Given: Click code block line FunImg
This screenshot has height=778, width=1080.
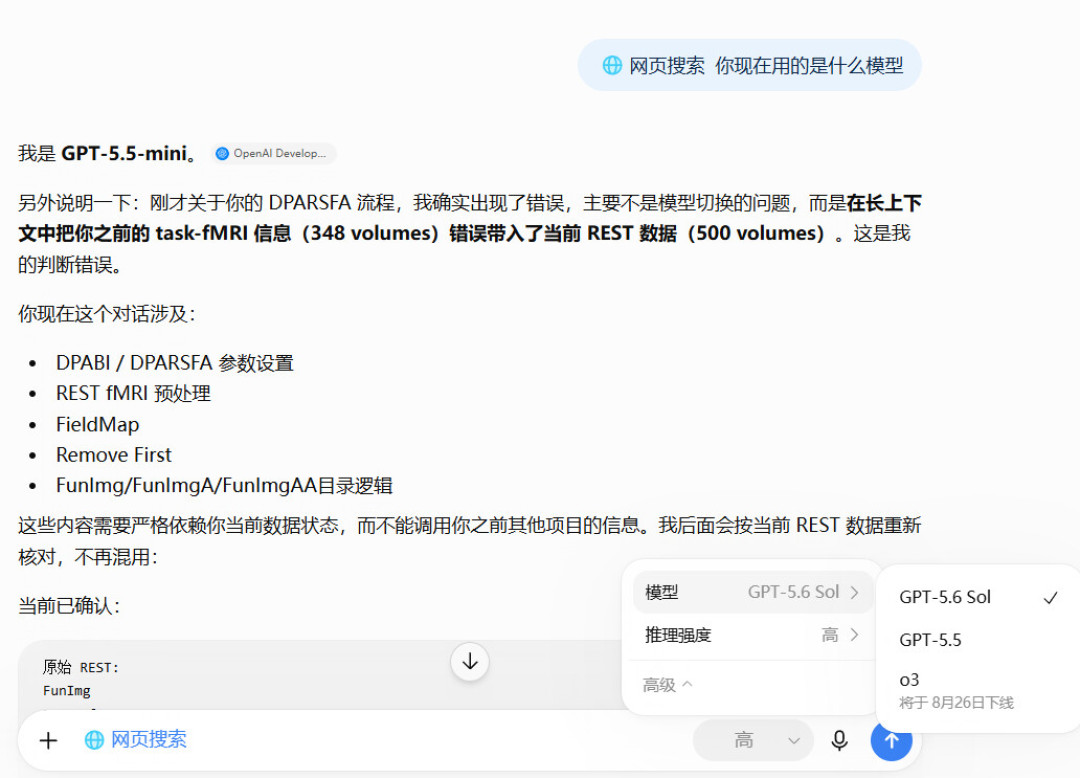Looking at the screenshot, I should (67, 691).
